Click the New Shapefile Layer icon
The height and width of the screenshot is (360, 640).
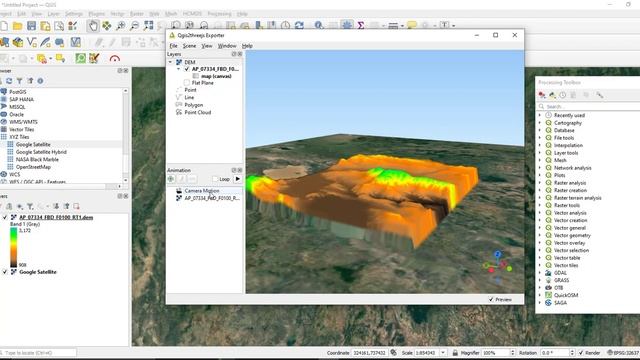tap(32, 42)
